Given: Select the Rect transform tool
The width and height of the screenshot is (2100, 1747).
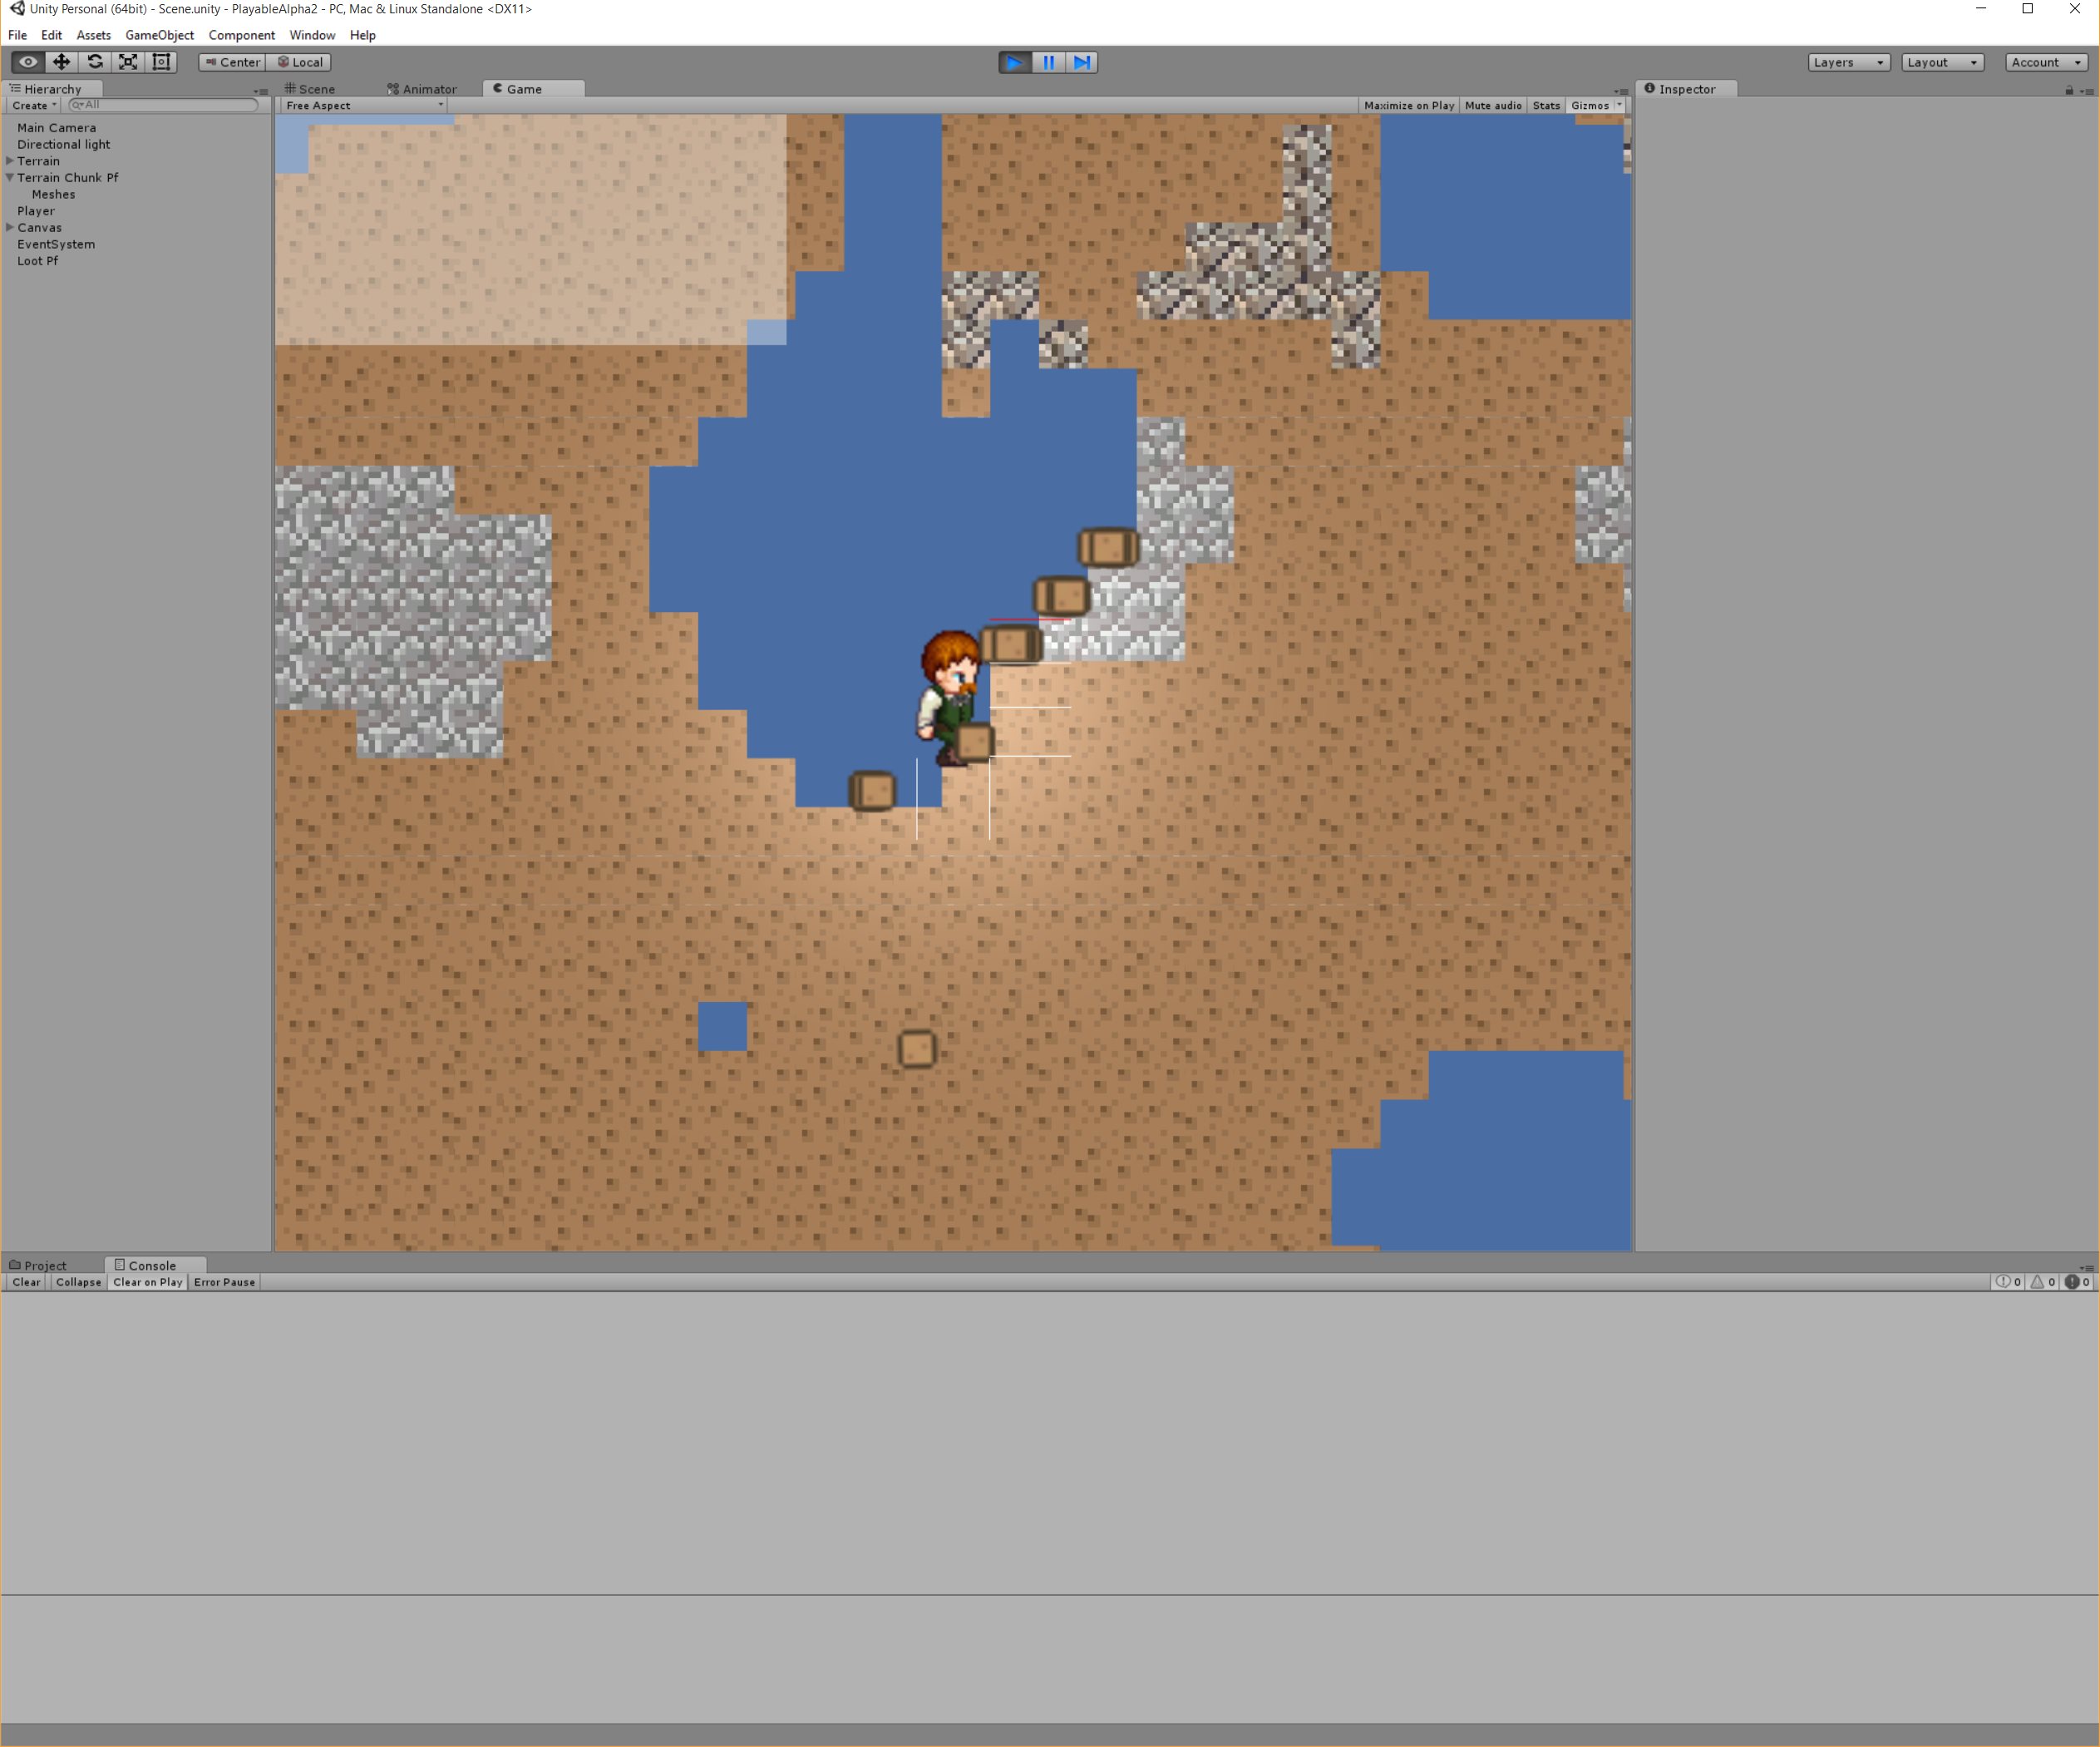Looking at the screenshot, I should click(x=161, y=62).
